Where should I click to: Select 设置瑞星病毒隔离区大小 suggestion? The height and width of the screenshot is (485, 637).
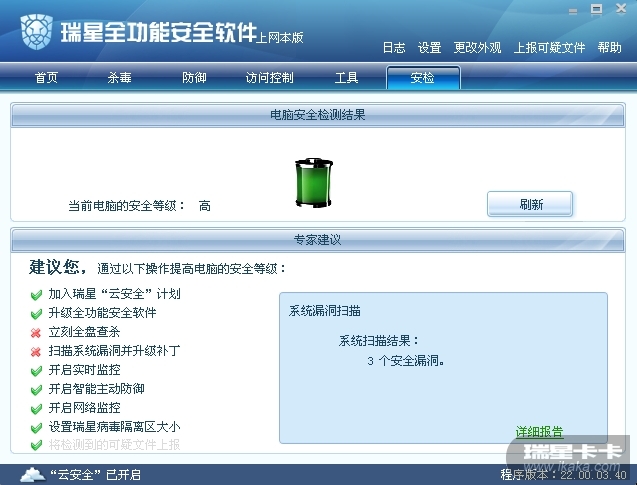point(114,426)
